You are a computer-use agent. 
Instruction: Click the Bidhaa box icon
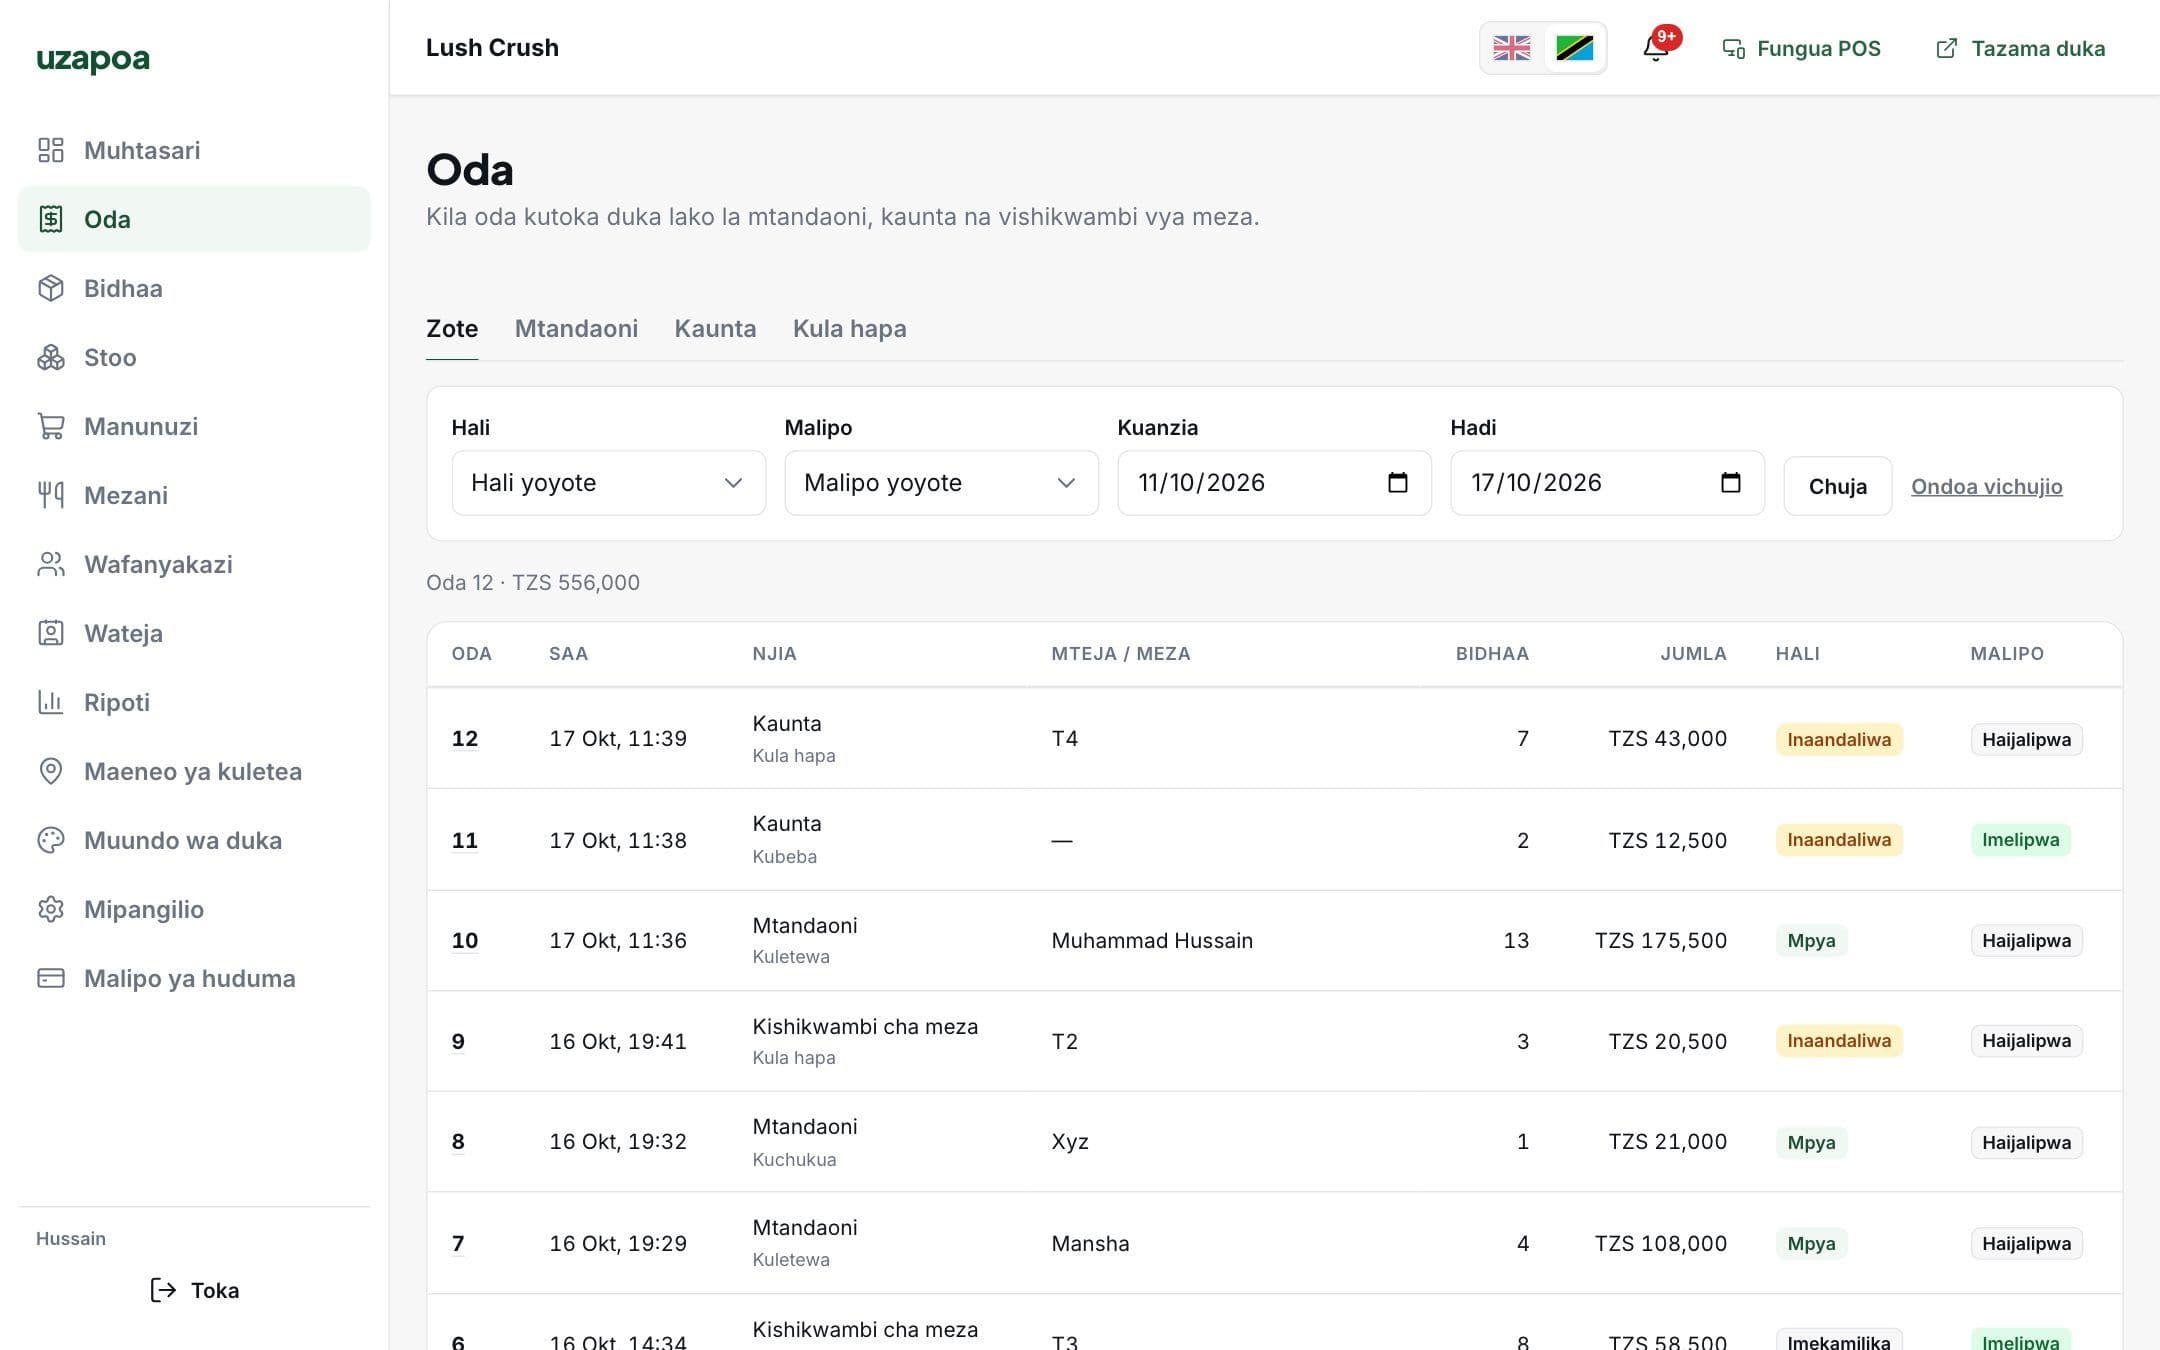pyautogui.click(x=51, y=288)
